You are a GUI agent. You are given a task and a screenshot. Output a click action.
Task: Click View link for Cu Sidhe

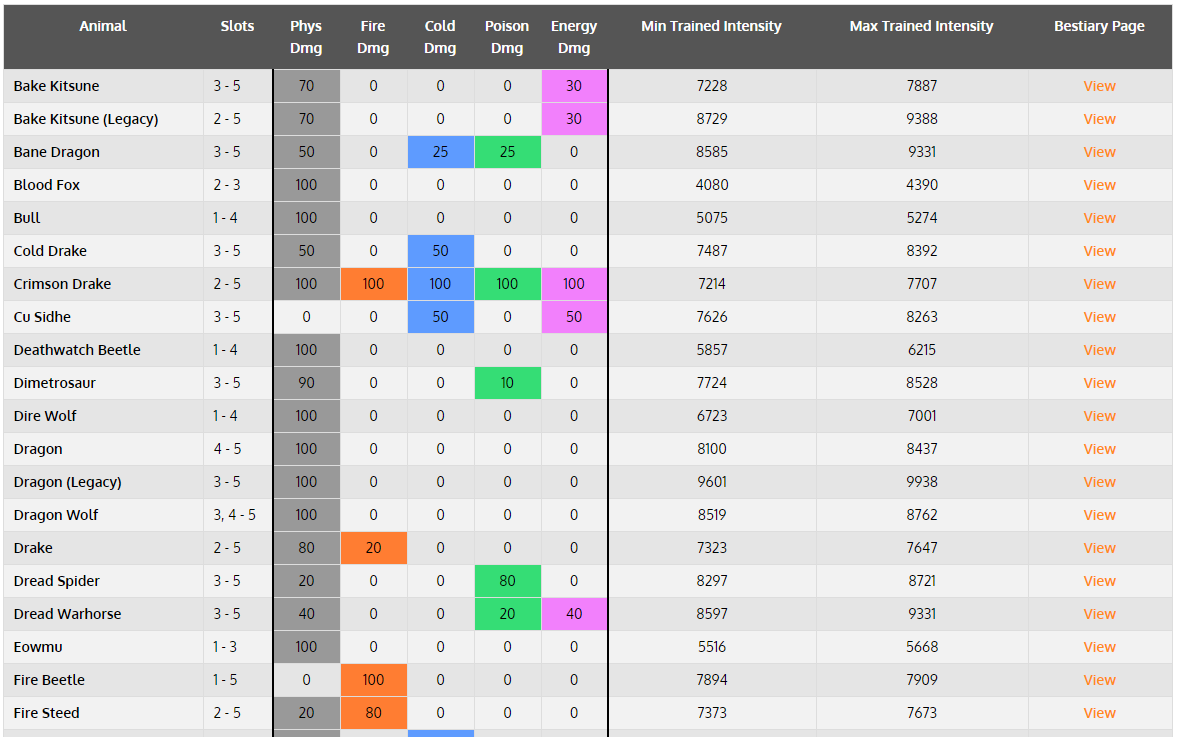1099,317
